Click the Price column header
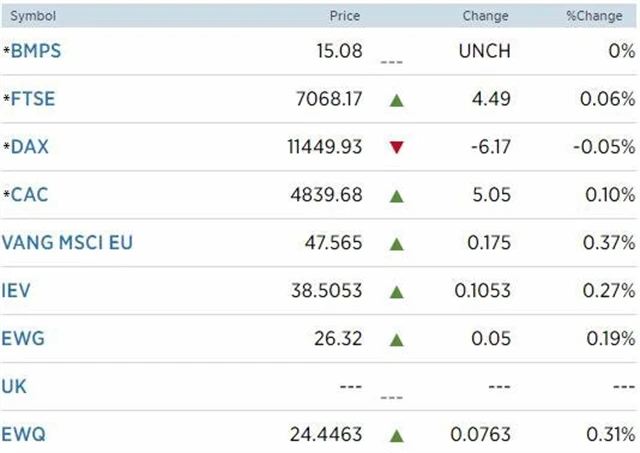Image resolution: width=640 pixels, height=453 pixels. pyautogui.click(x=345, y=16)
